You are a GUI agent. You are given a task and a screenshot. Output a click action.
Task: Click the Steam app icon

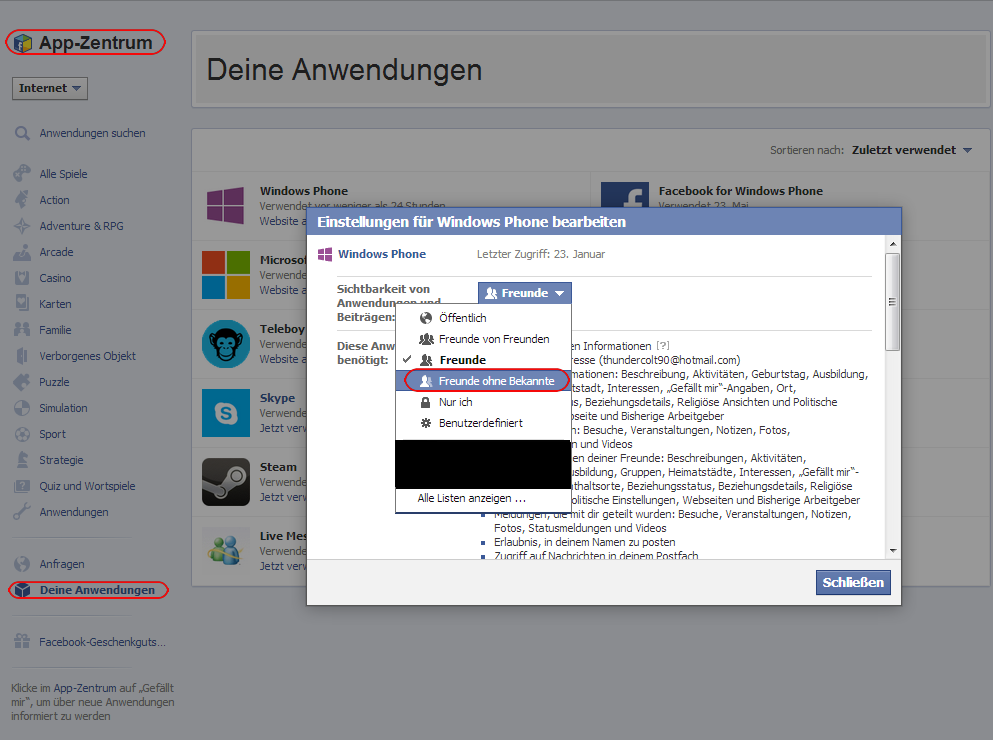tap(226, 482)
